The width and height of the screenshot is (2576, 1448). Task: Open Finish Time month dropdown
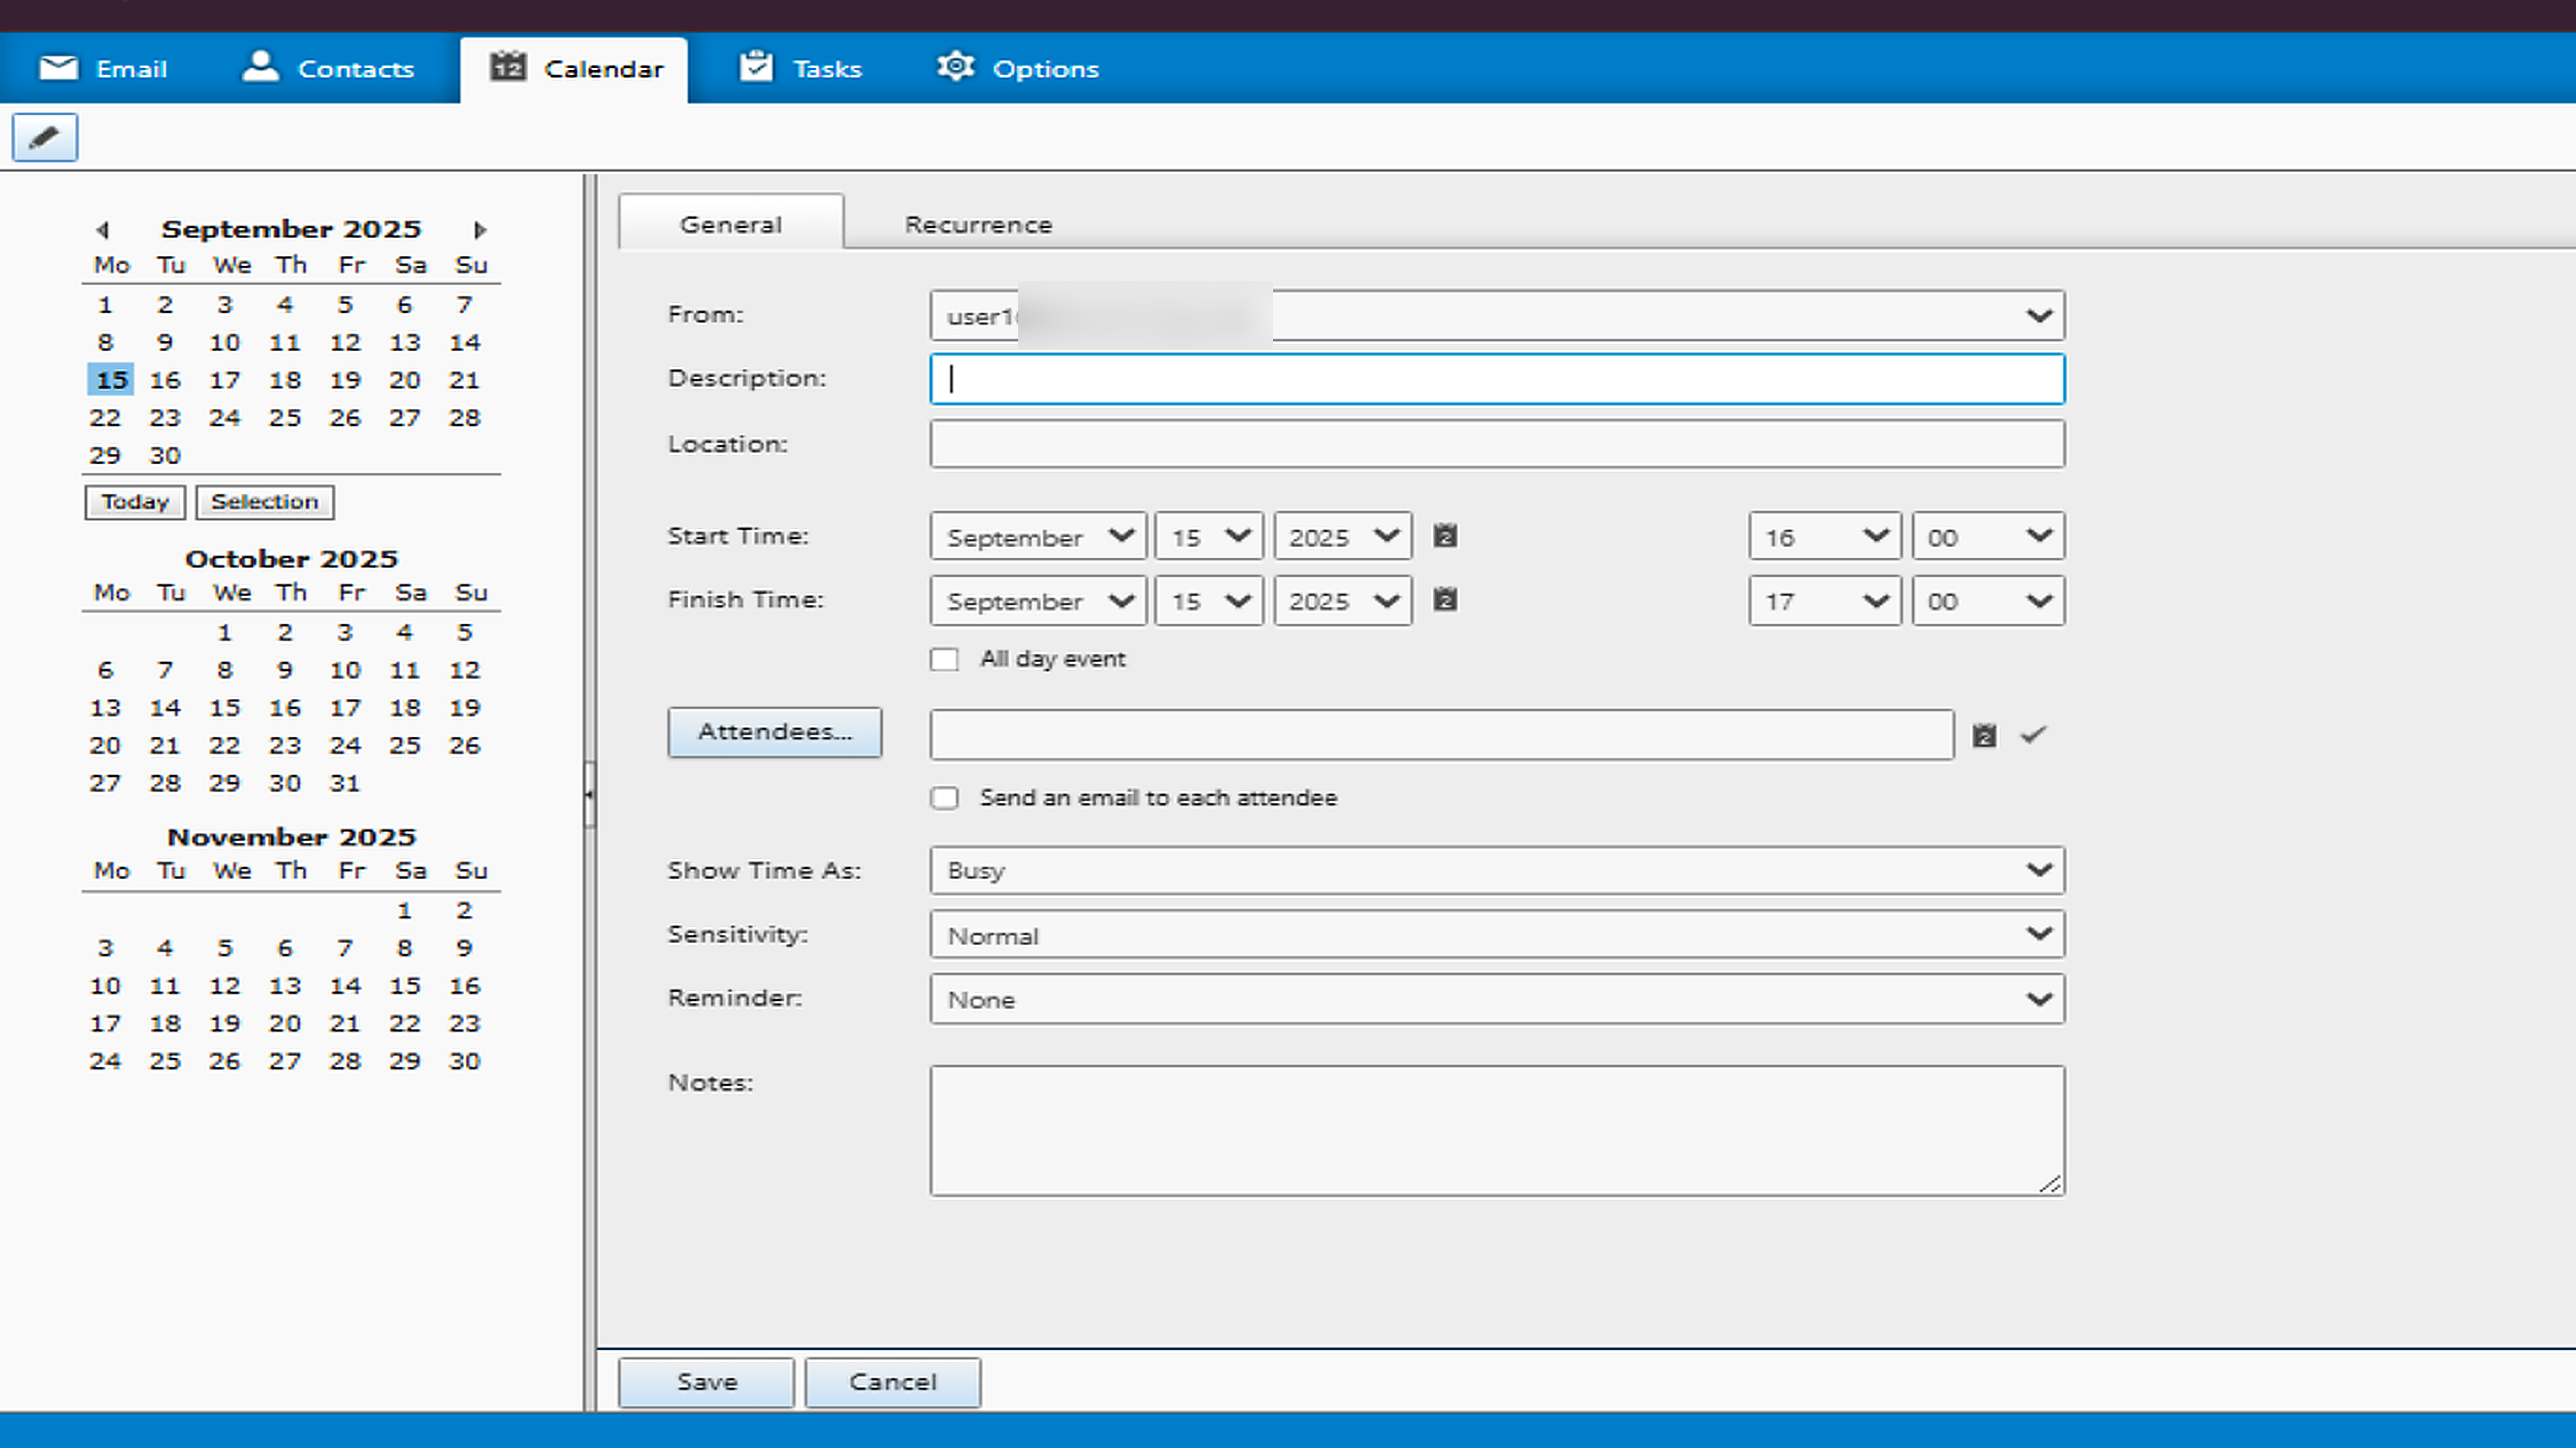(1038, 600)
